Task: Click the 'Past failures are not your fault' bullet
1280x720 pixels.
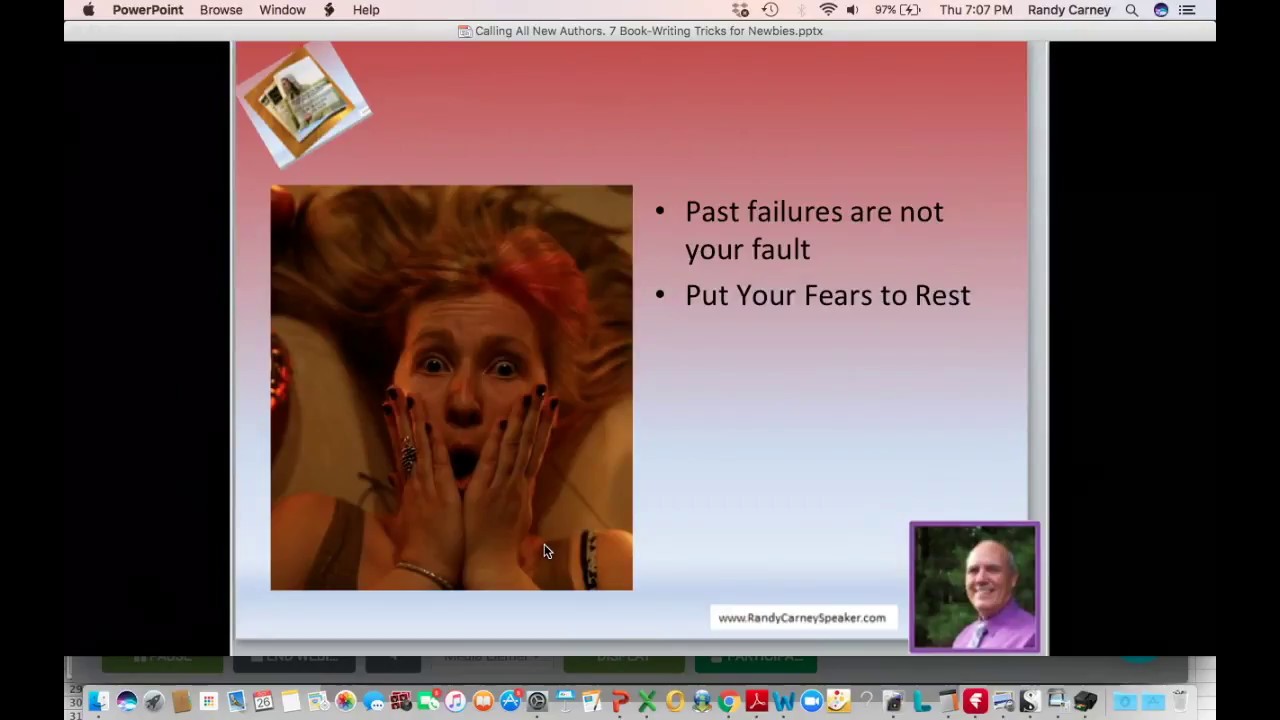Action: tap(814, 230)
